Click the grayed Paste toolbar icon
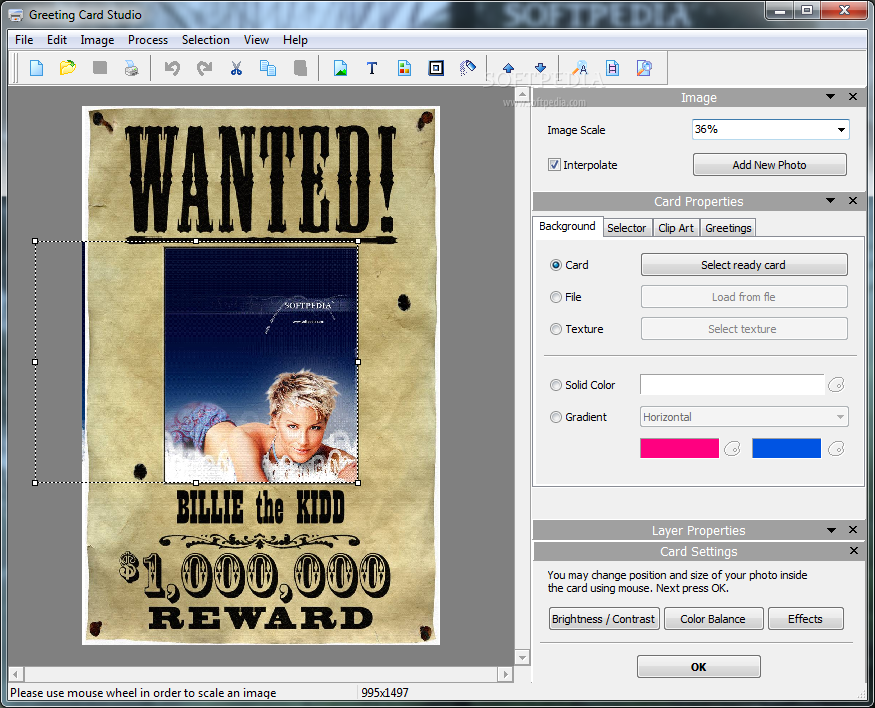This screenshot has height=708, width=875. 300,68
